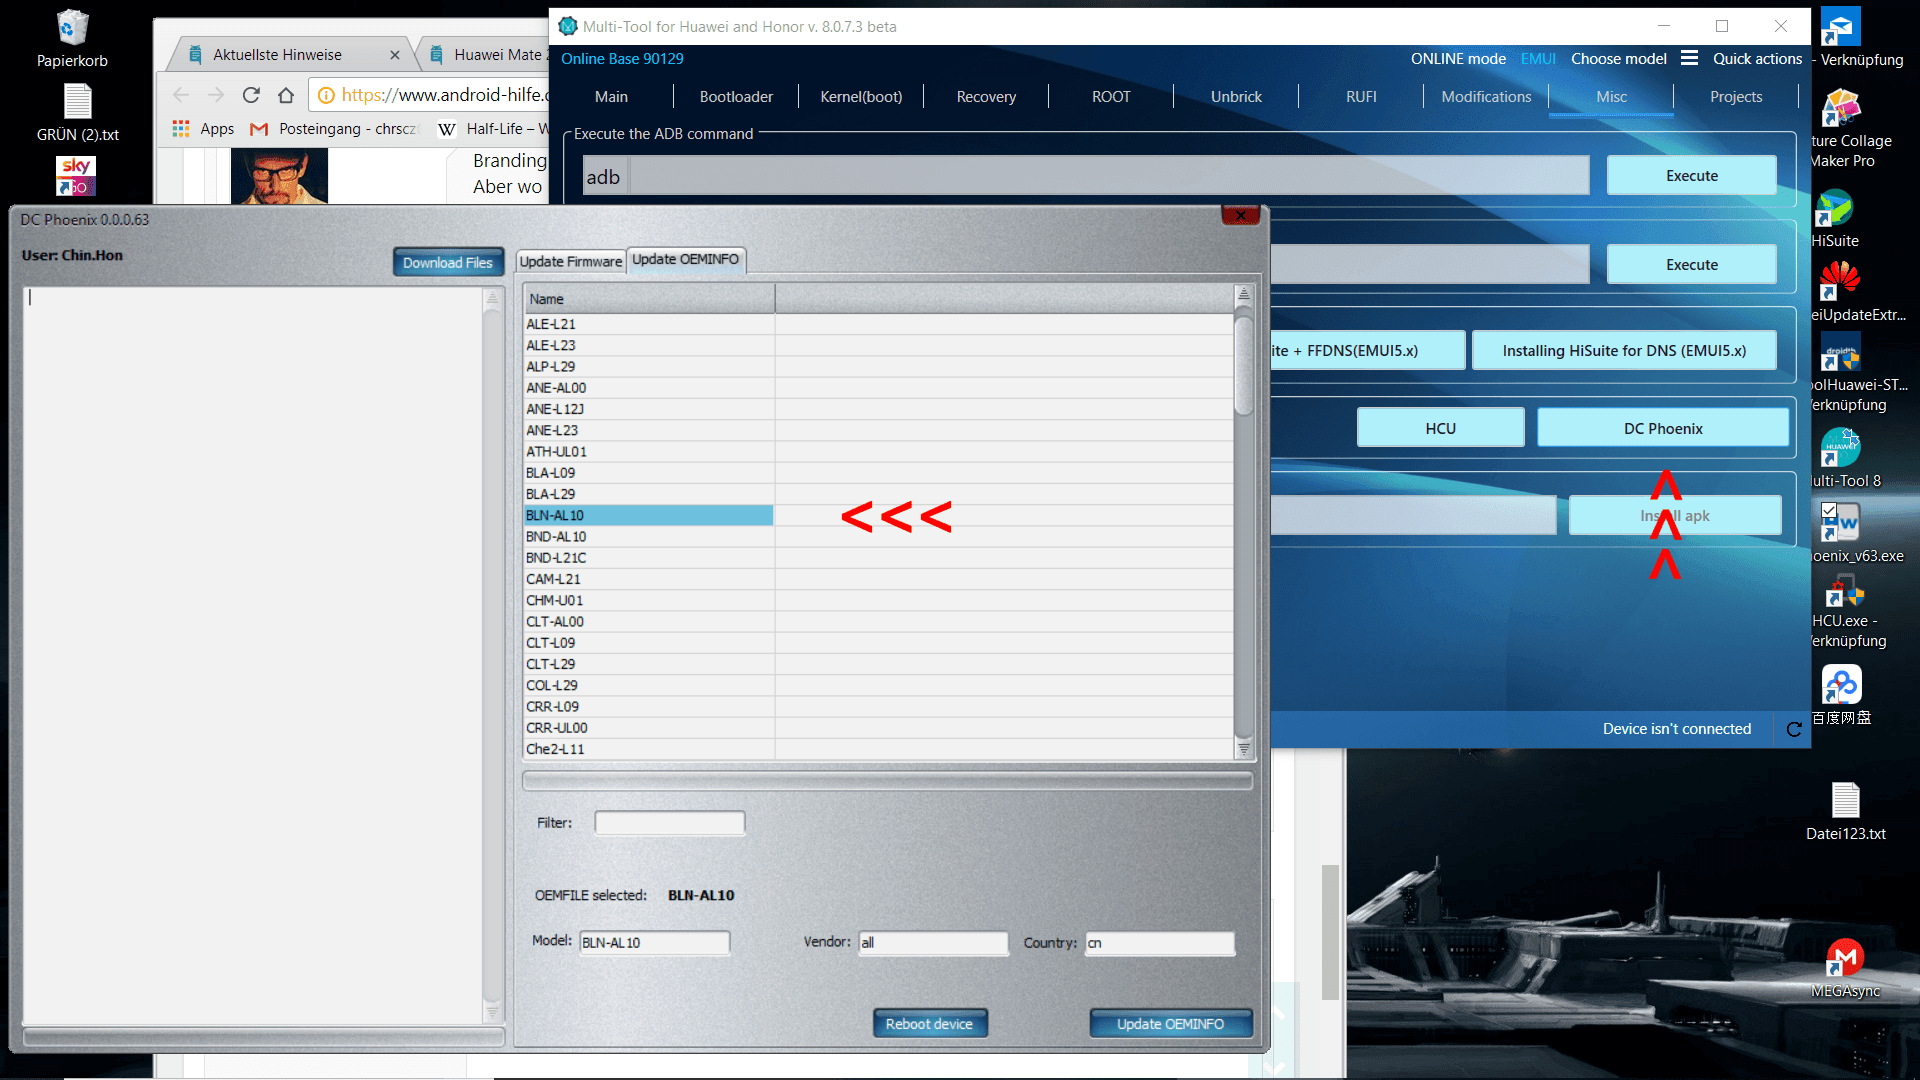Click Installing HiSuite for DNS (EMUI5.x)
The height and width of the screenshot is (1080, 1920).
pyautogui.click(x=1624, y=351)
